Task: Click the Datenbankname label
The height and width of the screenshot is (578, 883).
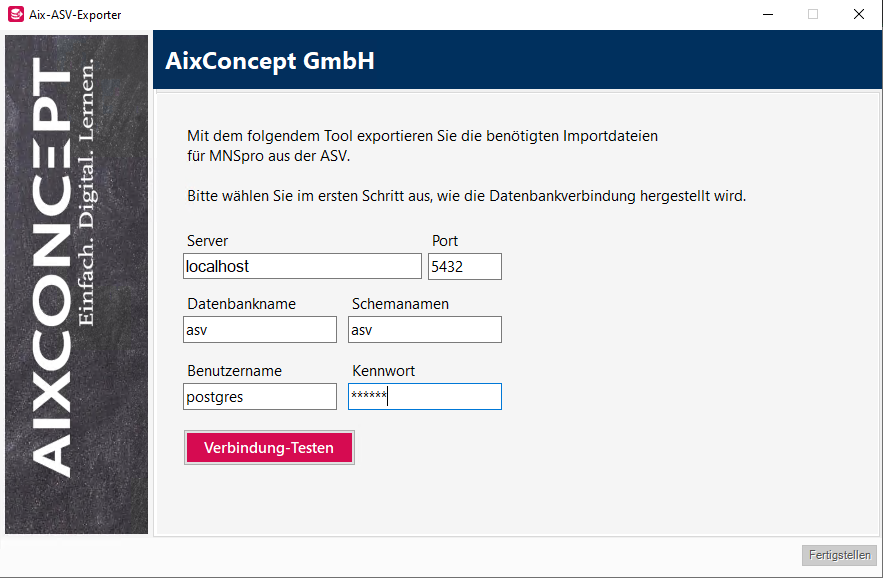Action: [242, 304]
